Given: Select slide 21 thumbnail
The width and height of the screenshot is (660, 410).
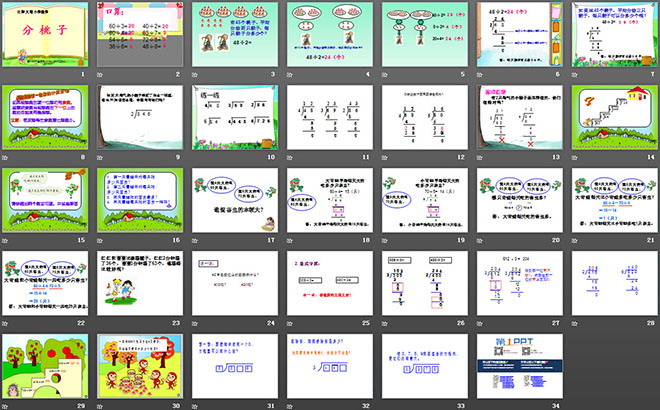Looking at the screenshot, I should [615, 200].
